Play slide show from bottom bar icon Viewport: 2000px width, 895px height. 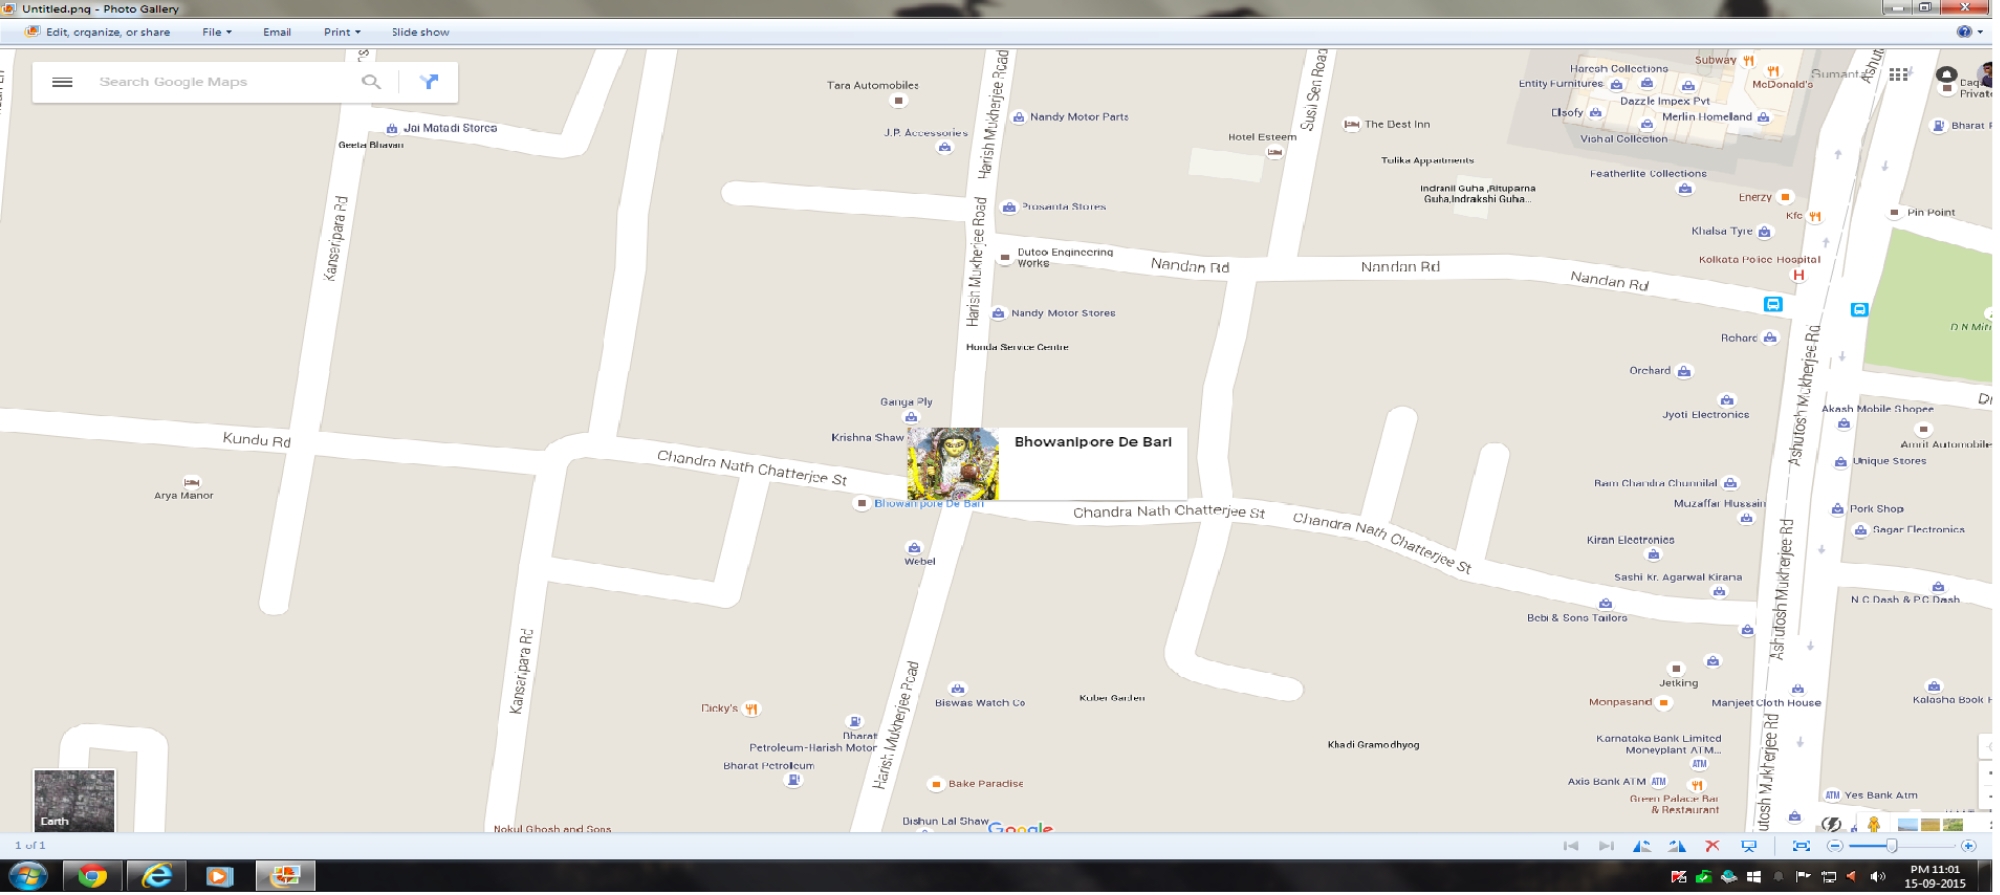[x=1749, y=847]
